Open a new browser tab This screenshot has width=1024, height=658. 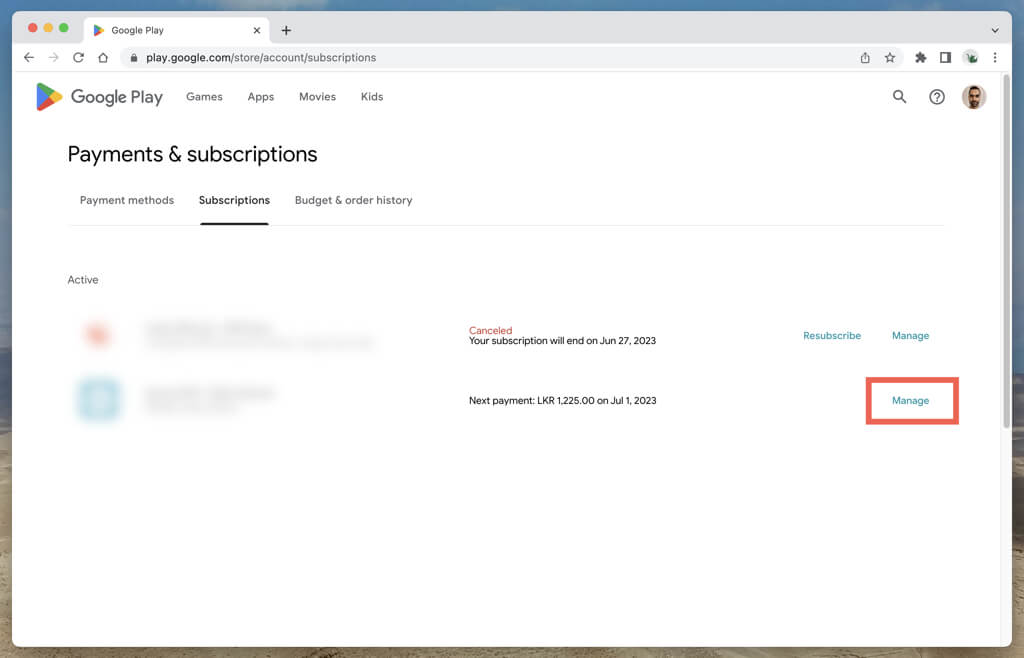coord(286,30)
